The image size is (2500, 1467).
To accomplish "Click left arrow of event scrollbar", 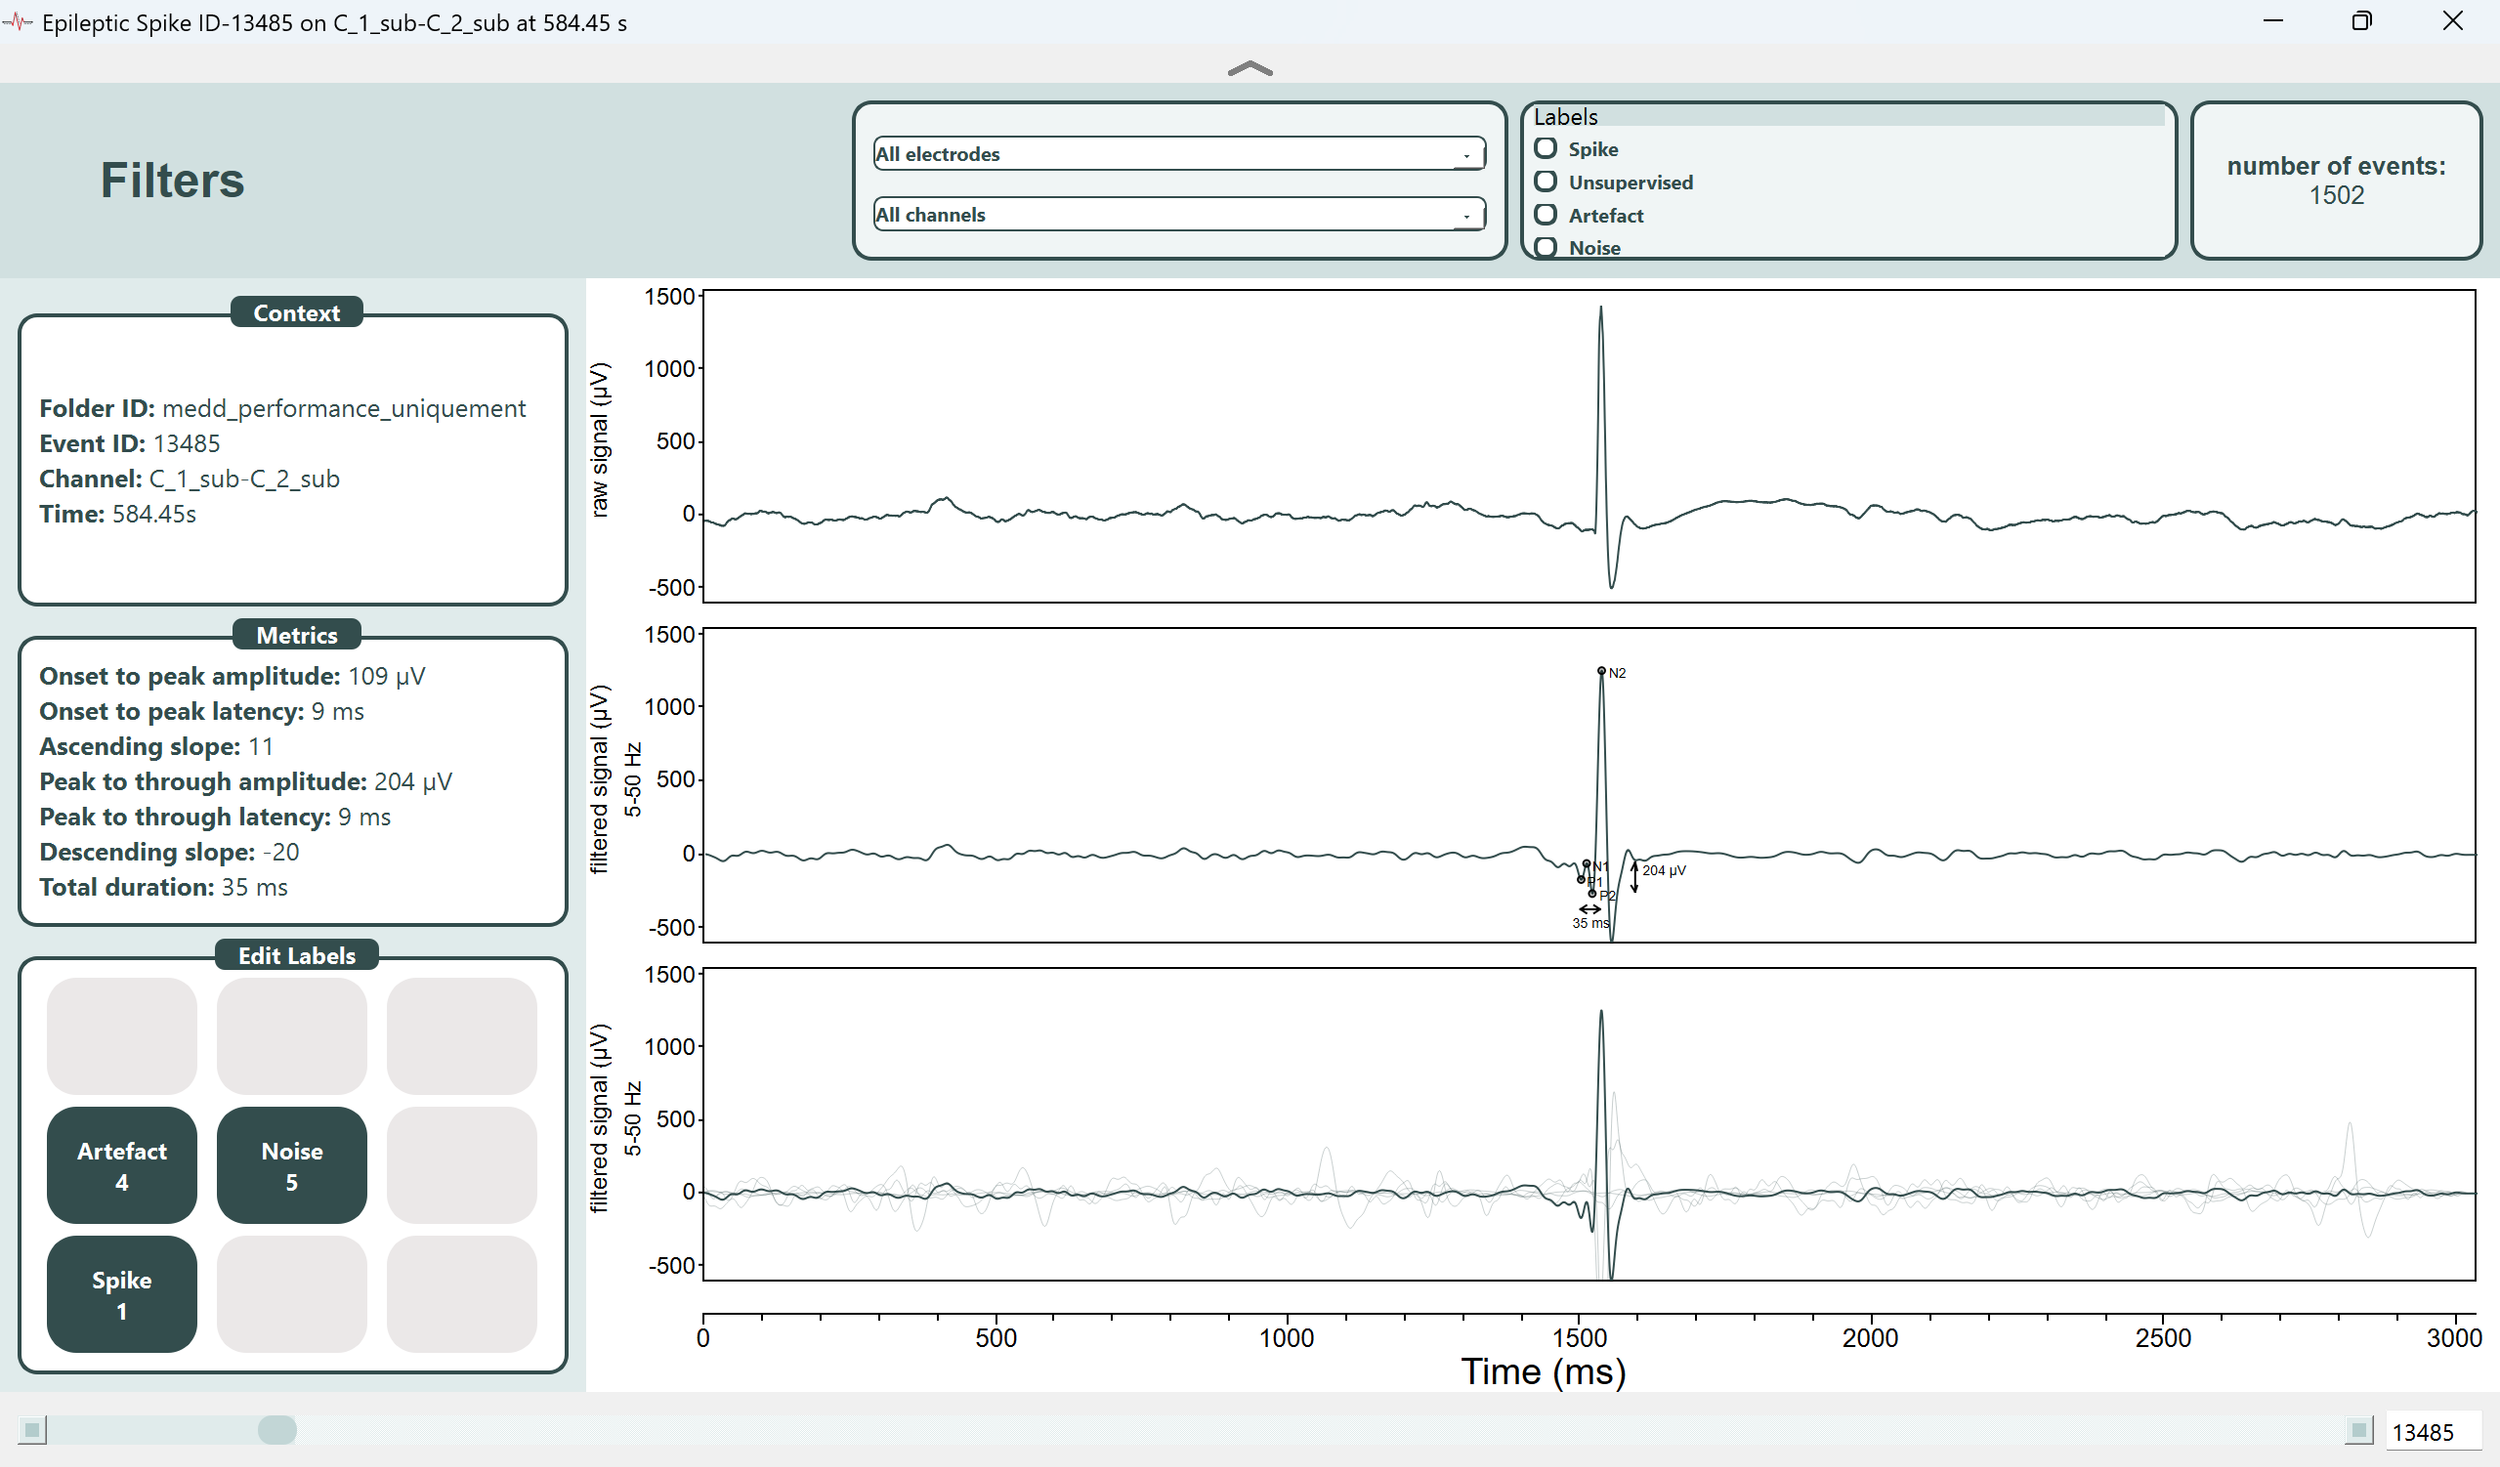I will point(32,1430).
